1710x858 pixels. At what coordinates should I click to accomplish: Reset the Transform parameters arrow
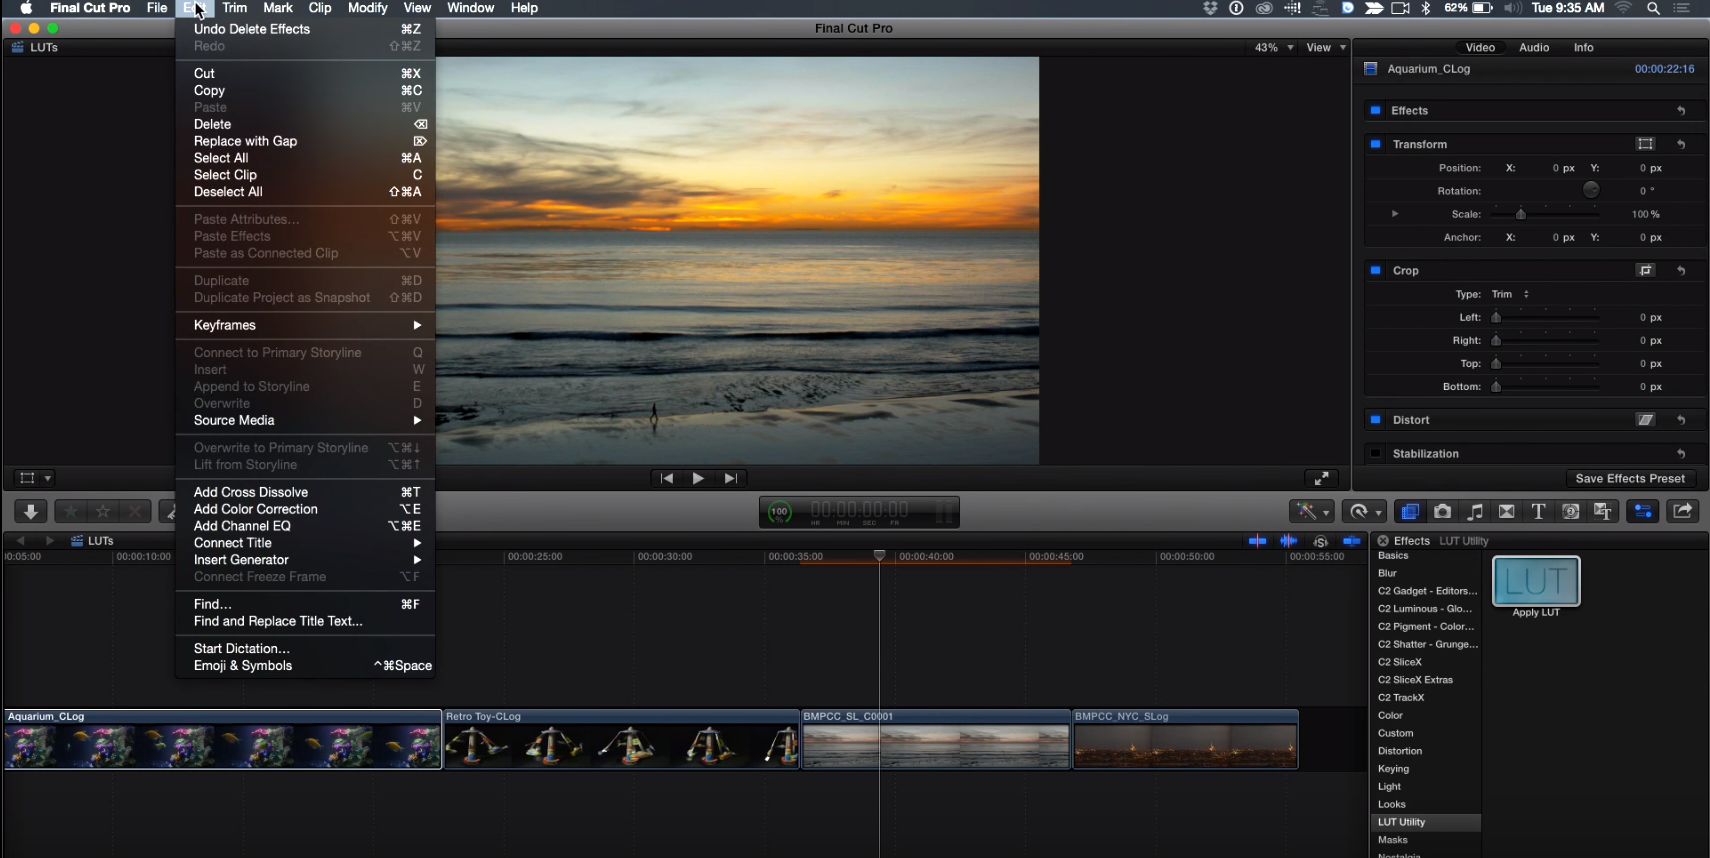[x=1681, y=144]
